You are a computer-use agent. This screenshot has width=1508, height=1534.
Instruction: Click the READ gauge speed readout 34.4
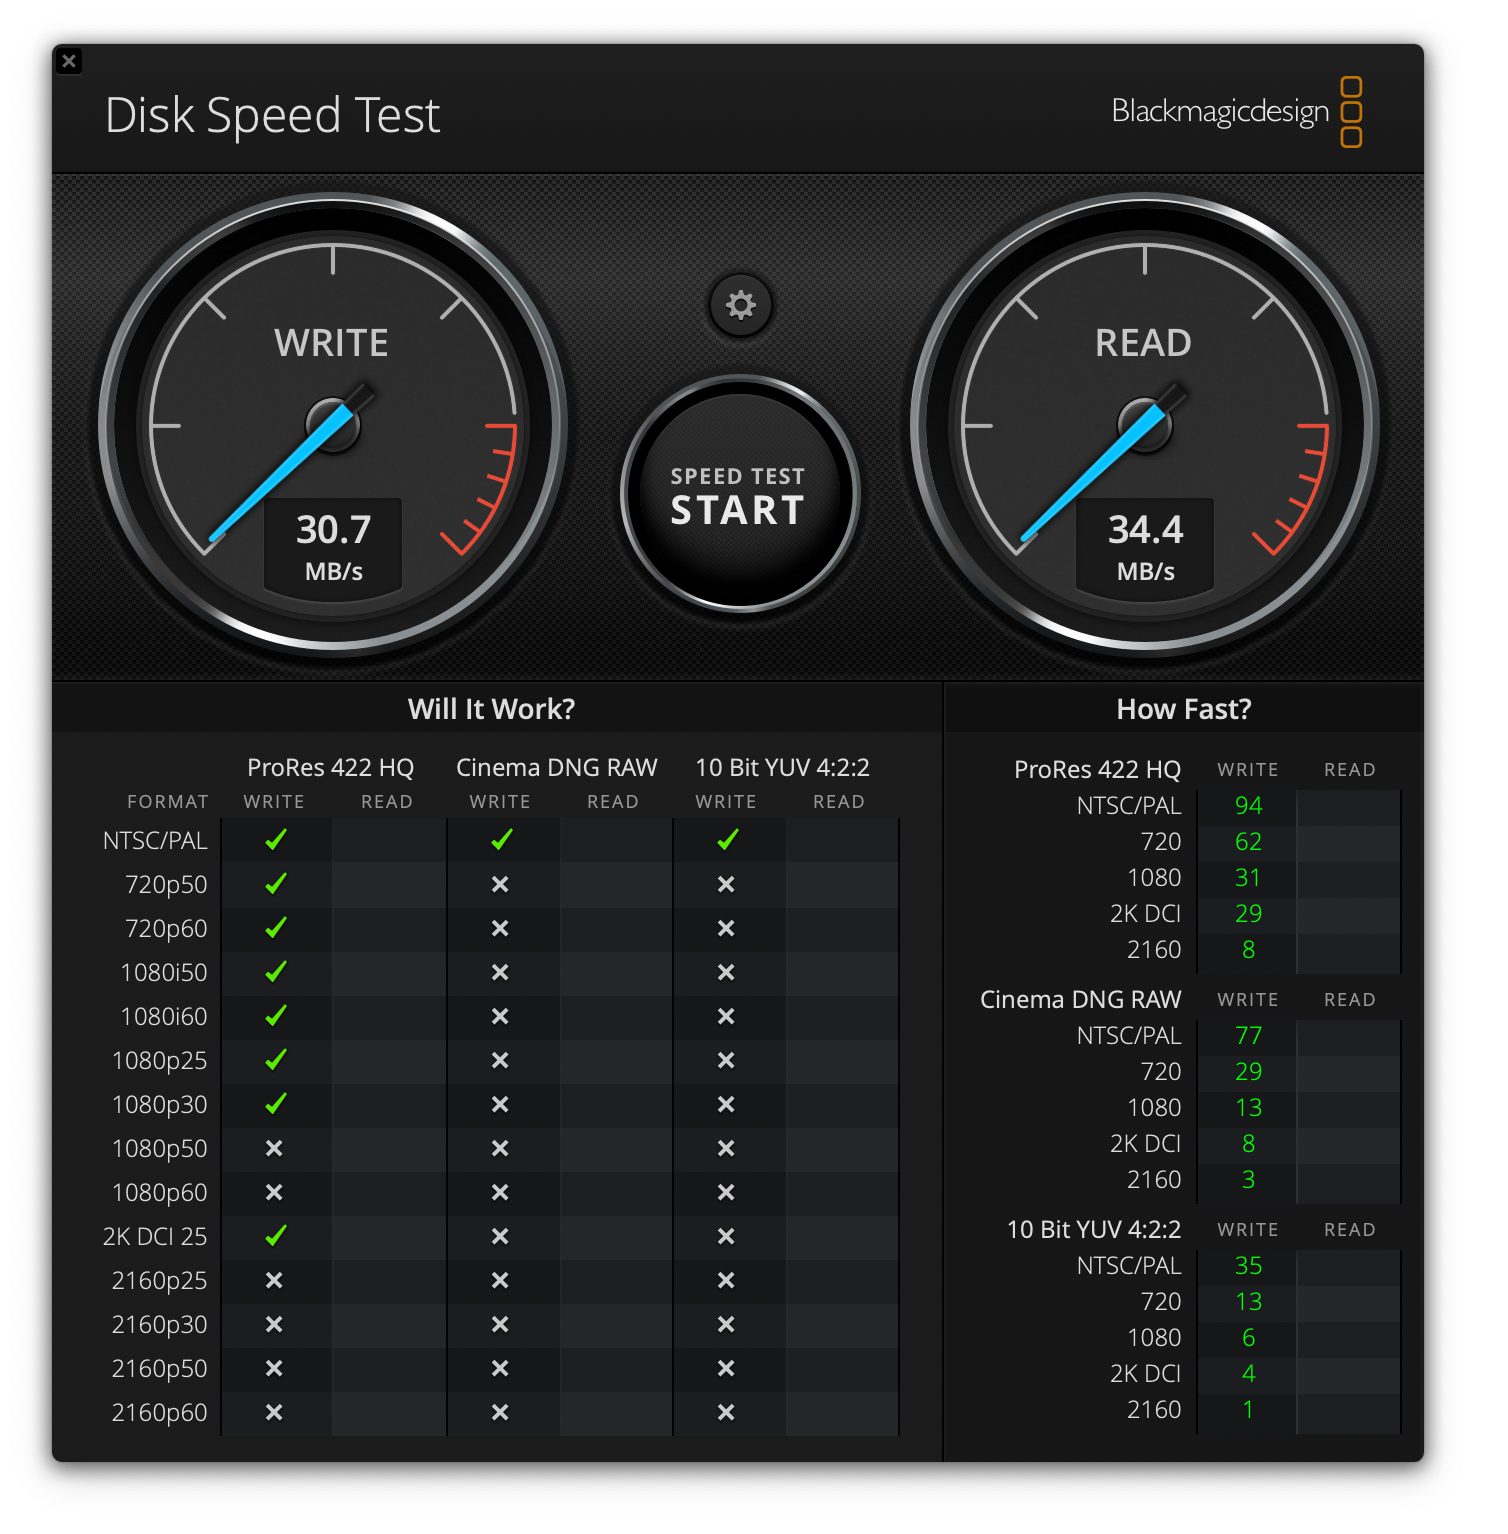pos(1145,530)
